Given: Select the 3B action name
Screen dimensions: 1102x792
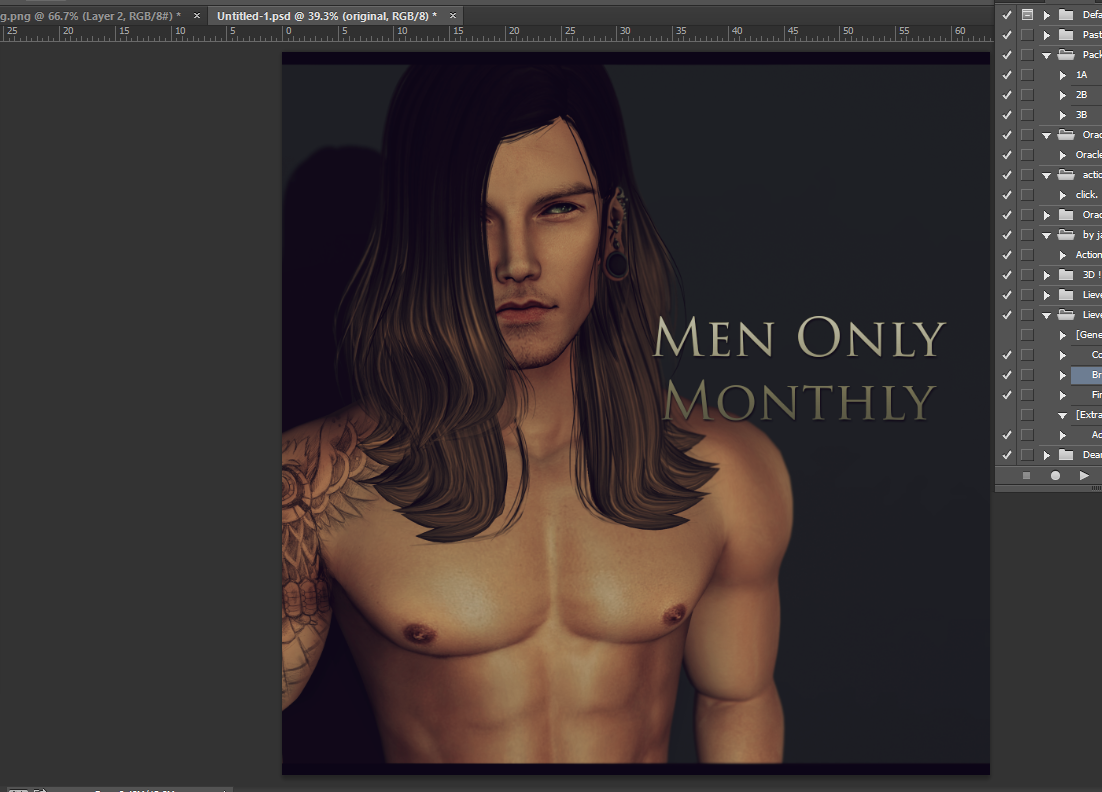Looking at the screenshot, I should point(1082,115).
